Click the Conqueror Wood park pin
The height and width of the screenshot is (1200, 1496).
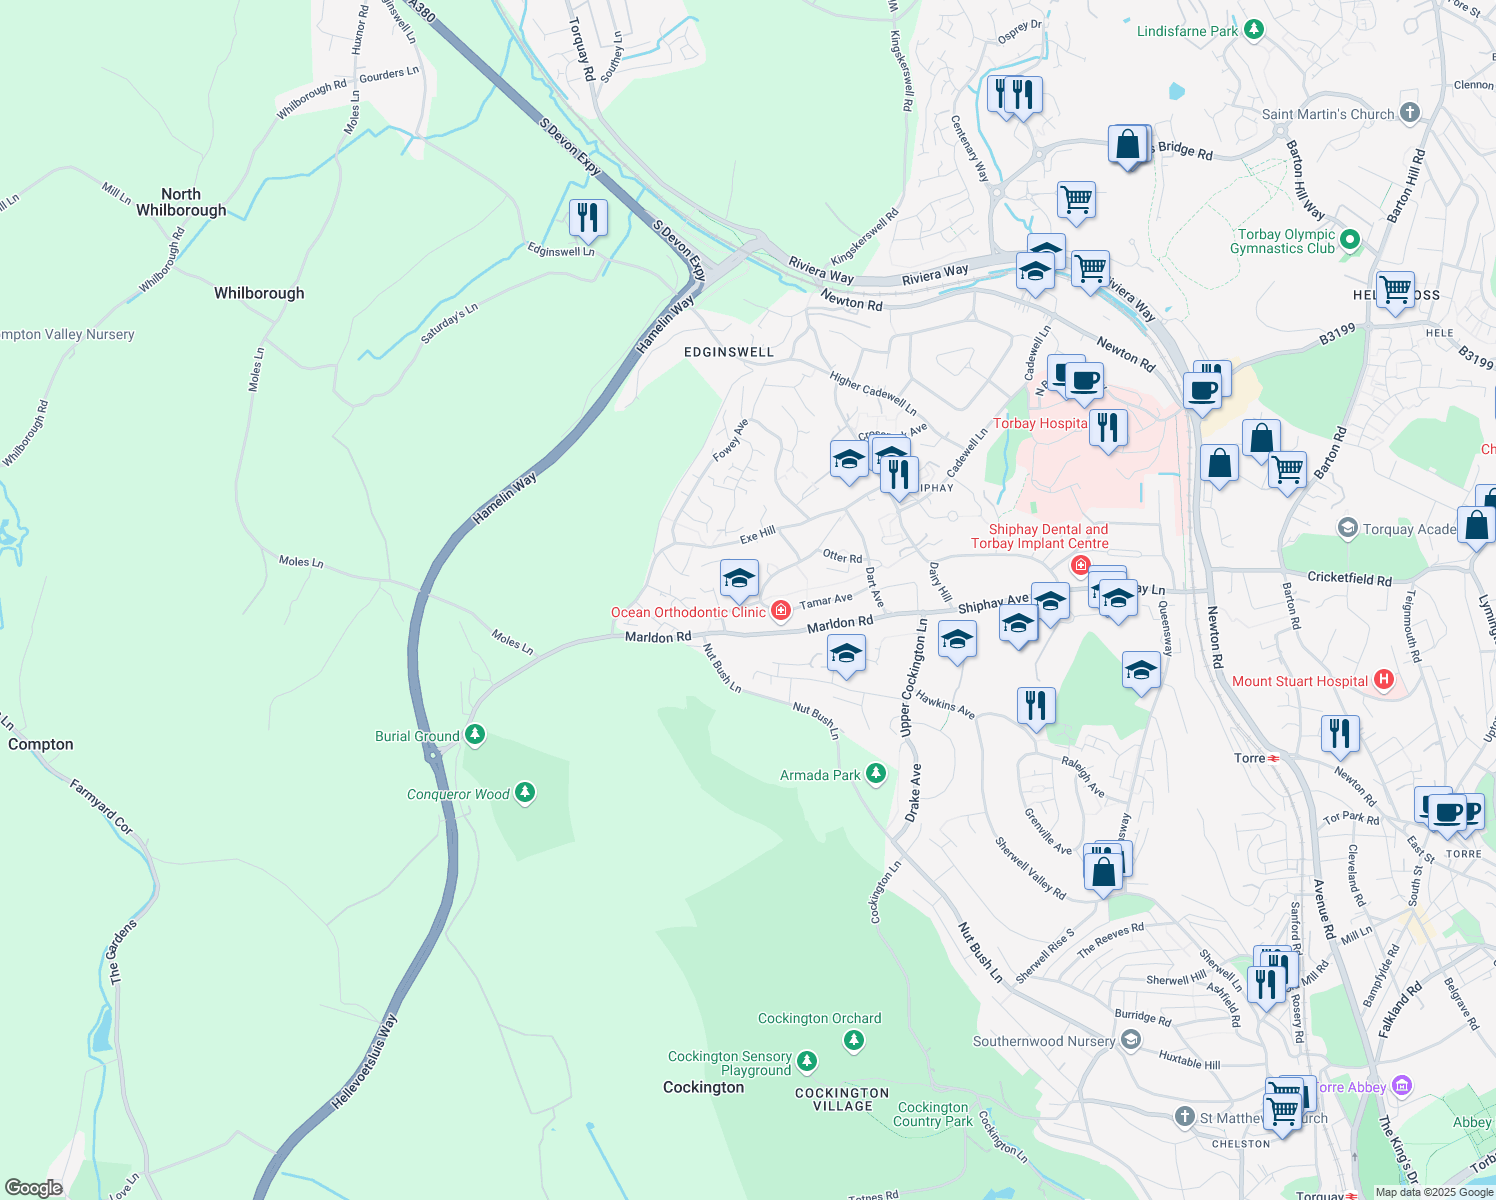coord(525,793)
